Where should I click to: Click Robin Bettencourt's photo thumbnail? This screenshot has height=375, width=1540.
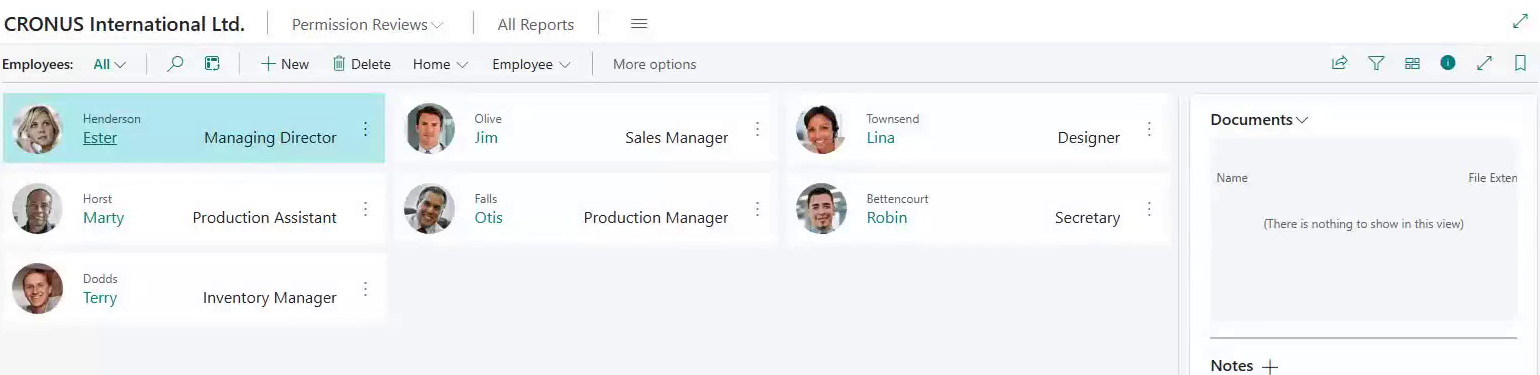(x=822, y=208)
